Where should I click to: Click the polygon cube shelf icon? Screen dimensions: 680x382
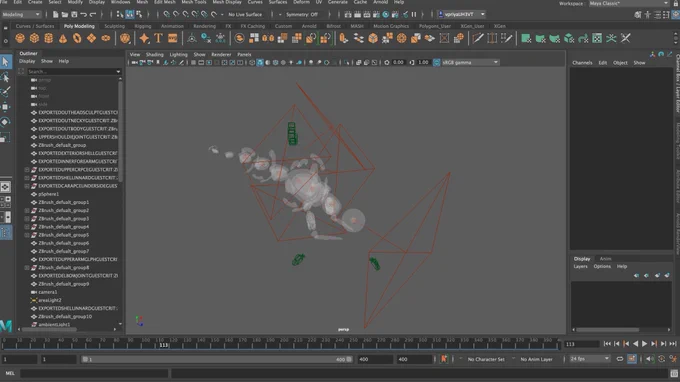pyautogui.click(x=34, y=38)
